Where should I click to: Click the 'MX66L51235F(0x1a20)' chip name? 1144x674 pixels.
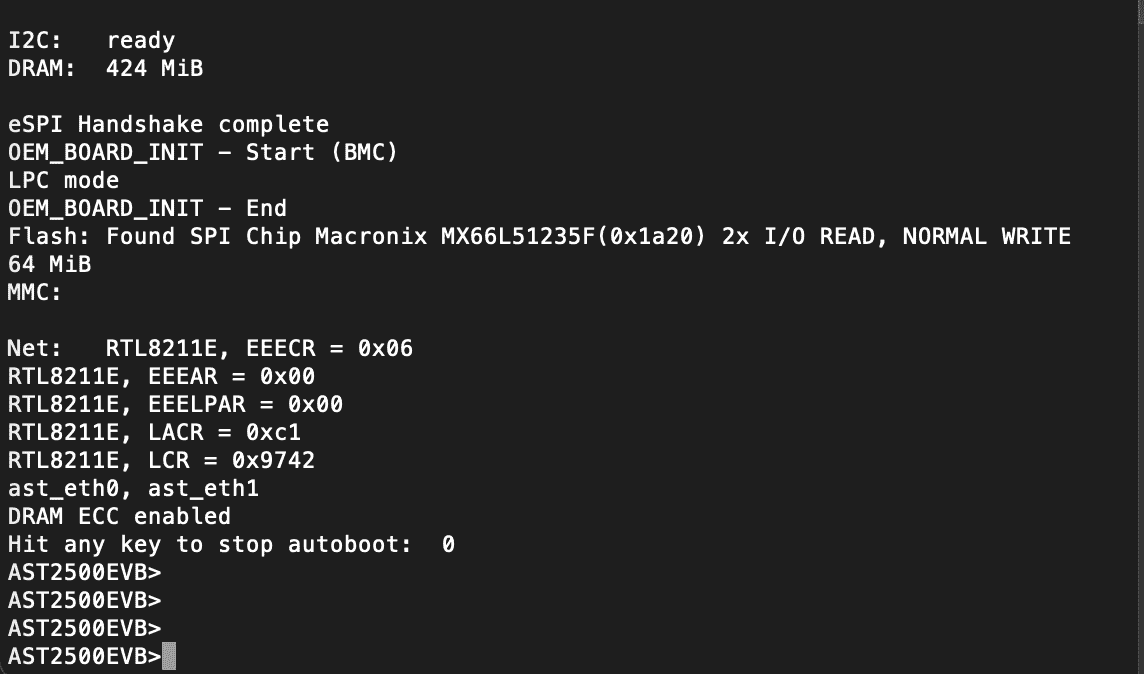(x=573, y=236)
